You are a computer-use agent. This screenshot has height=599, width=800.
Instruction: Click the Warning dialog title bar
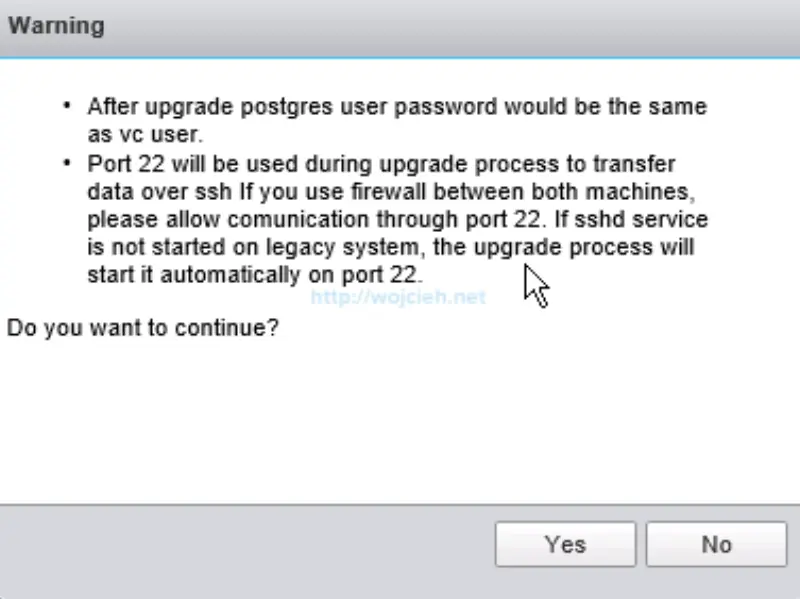click(x=400, y=26)
